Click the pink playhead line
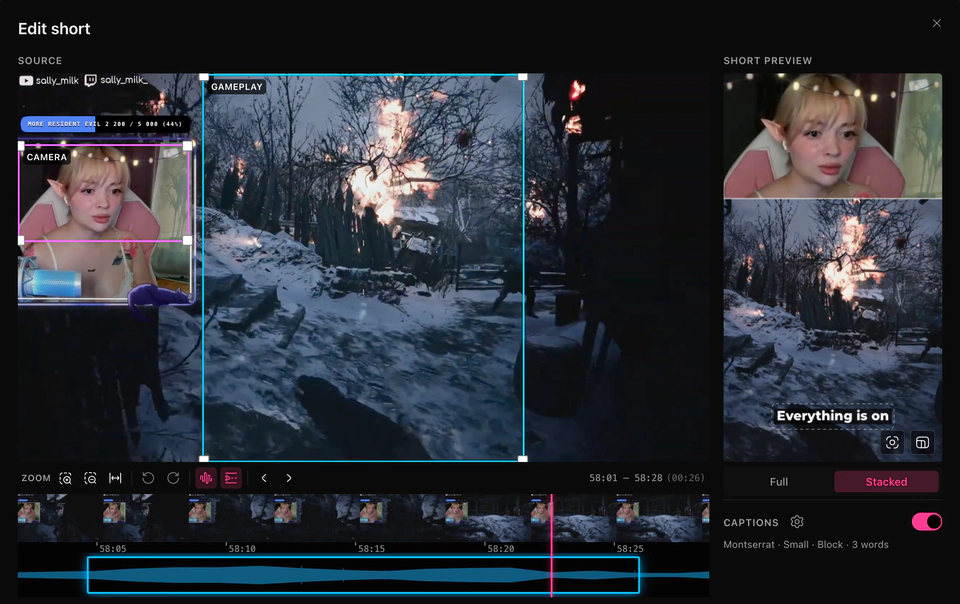Screen dimensions: 960x604 point(552,545)
